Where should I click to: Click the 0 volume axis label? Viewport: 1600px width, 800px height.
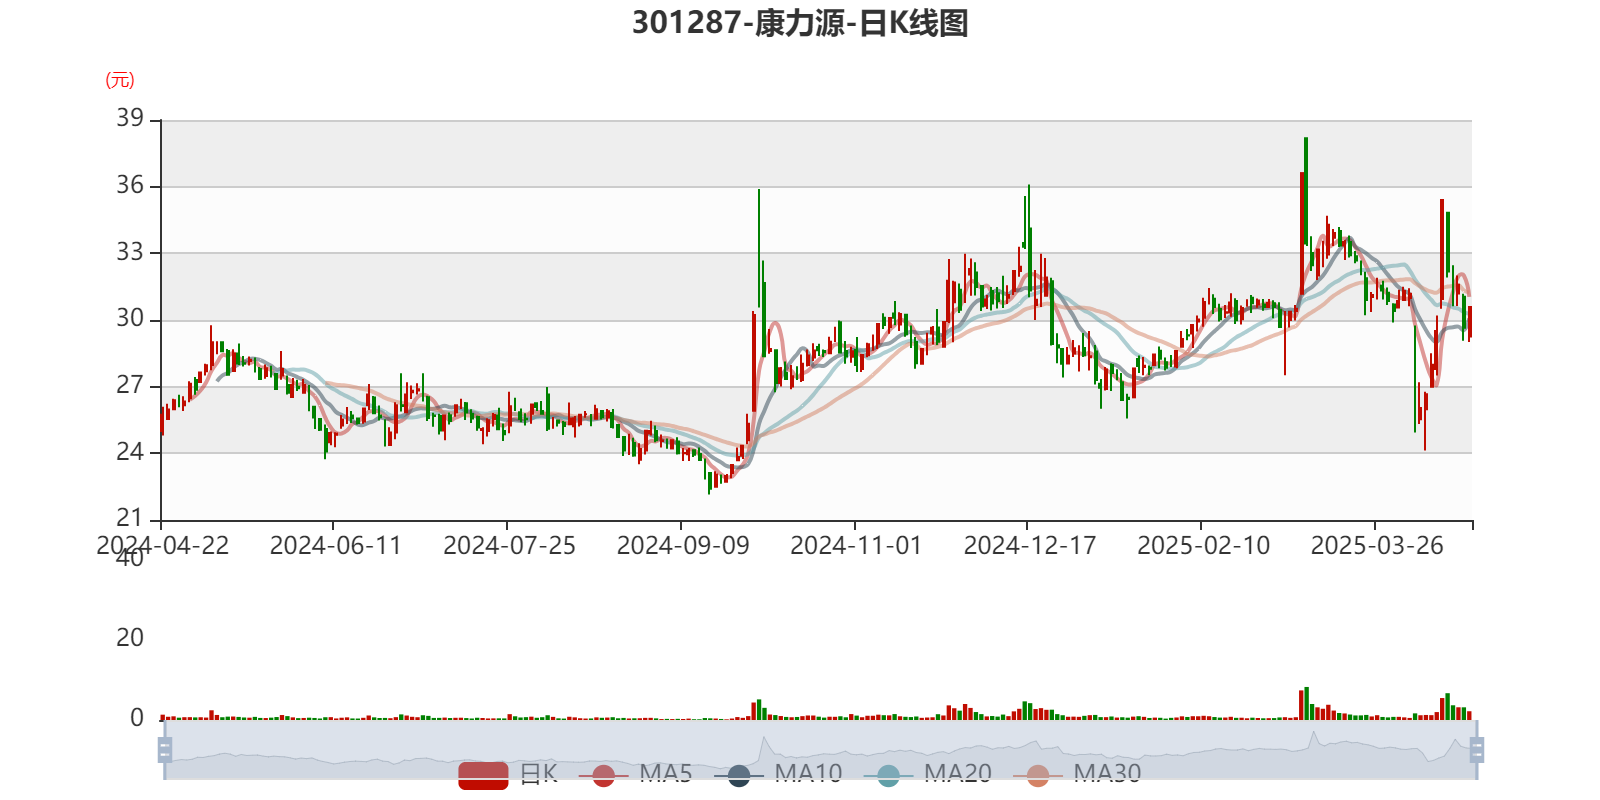137,718
